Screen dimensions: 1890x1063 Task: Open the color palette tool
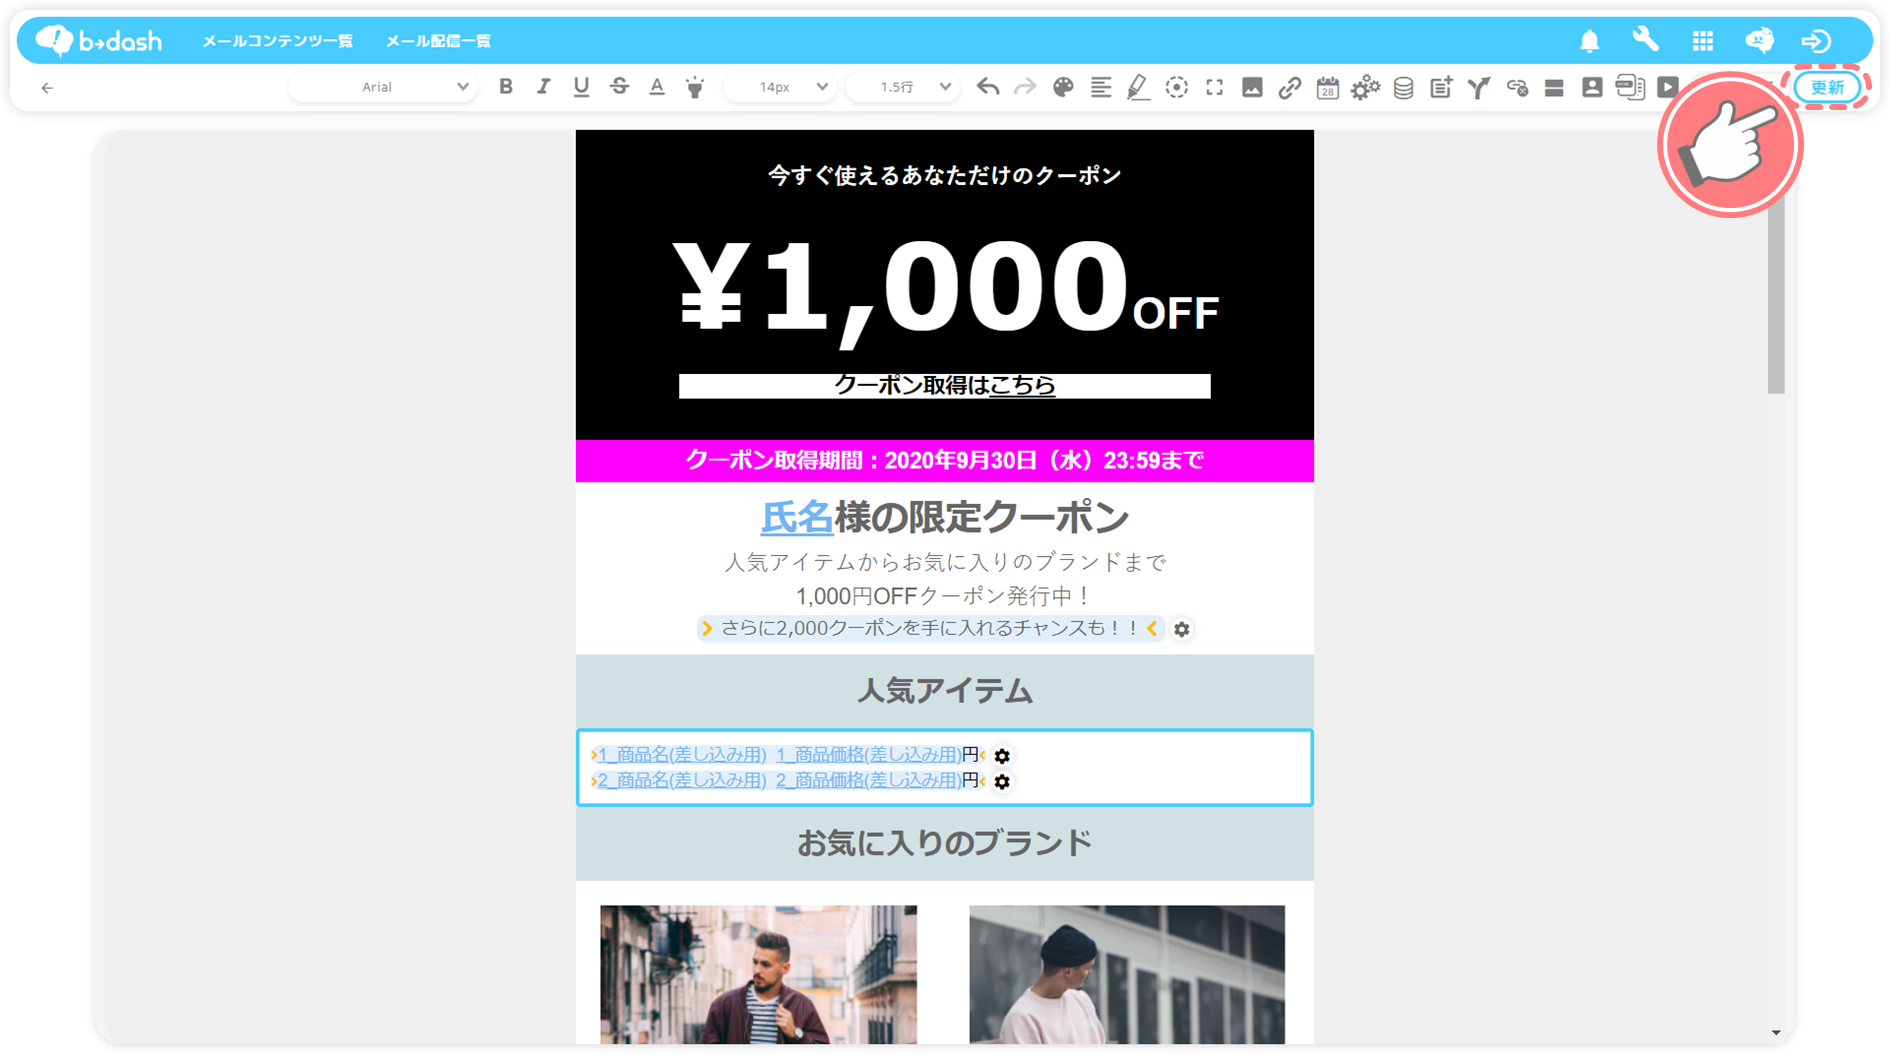tap(1063, 87)
